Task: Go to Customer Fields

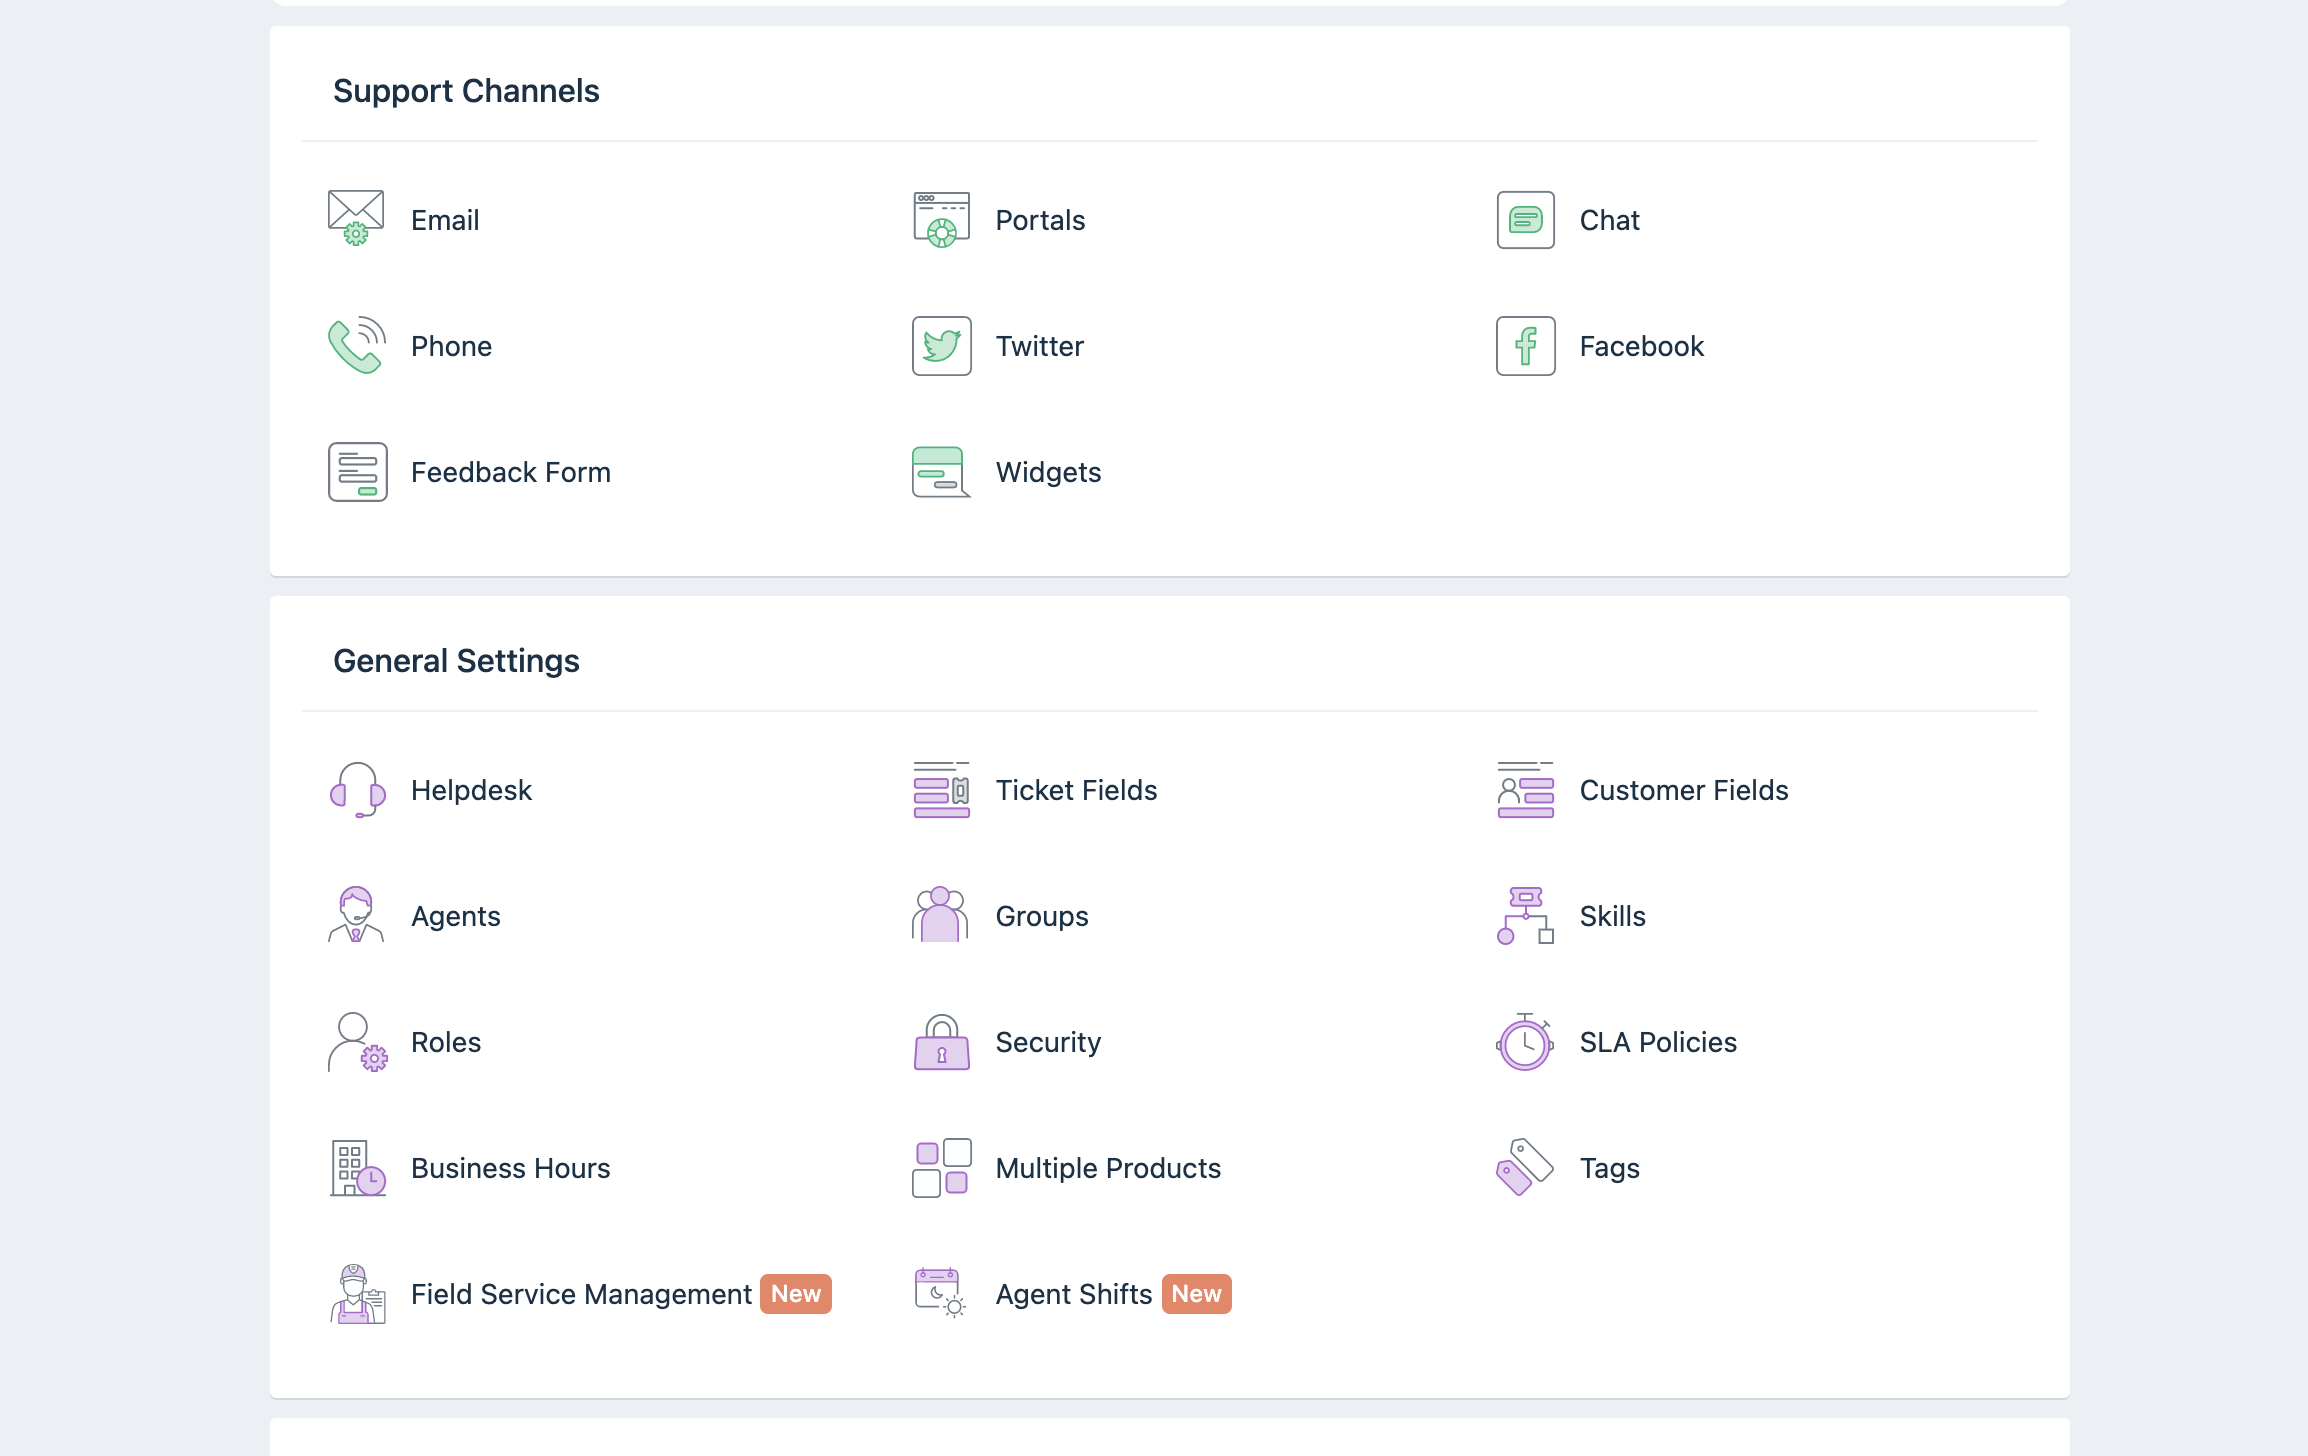Action: (1683, 790)
